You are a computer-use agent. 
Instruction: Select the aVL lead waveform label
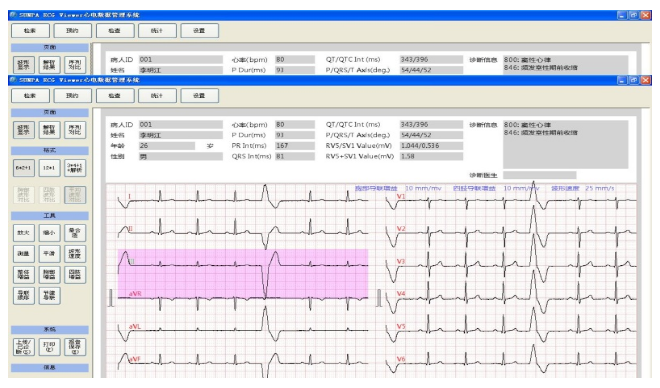click(x=135, y=326)
